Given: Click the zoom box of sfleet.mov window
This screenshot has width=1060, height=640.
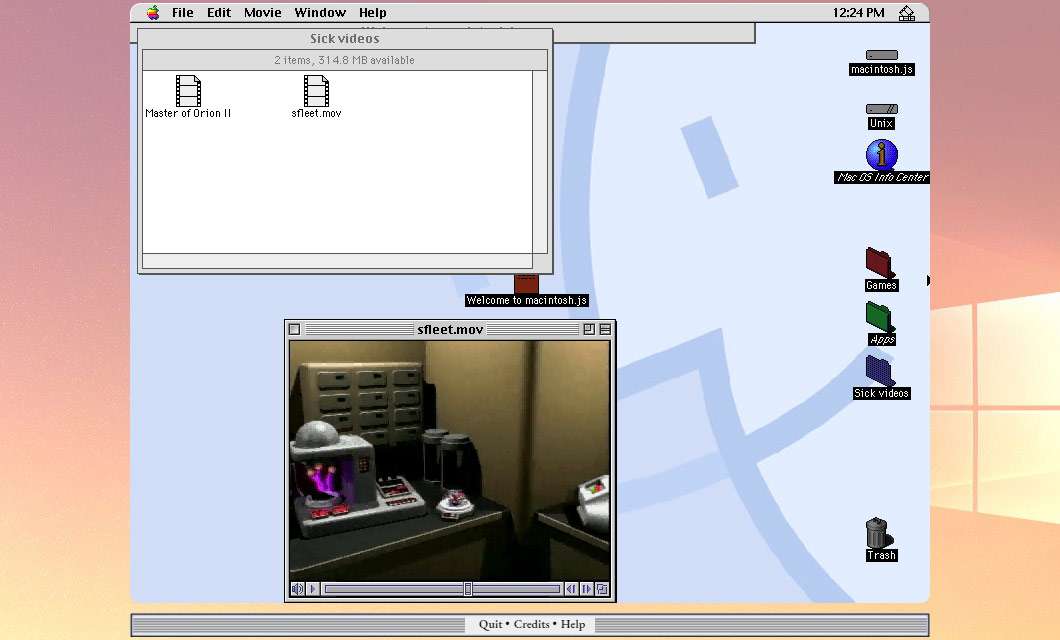Looking at the screenshot, I should coord(589,329).
